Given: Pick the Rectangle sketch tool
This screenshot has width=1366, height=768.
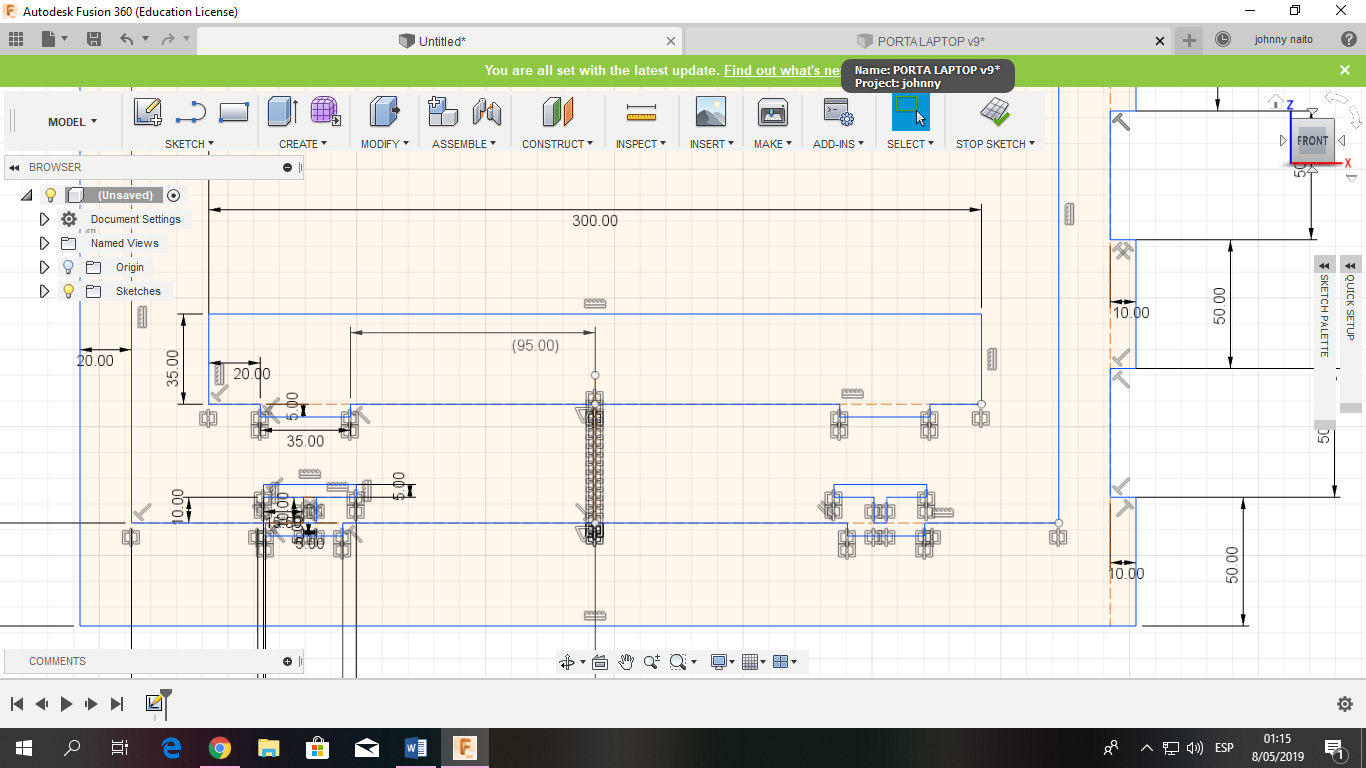Looking at the screenshot, I should point(233,112).
